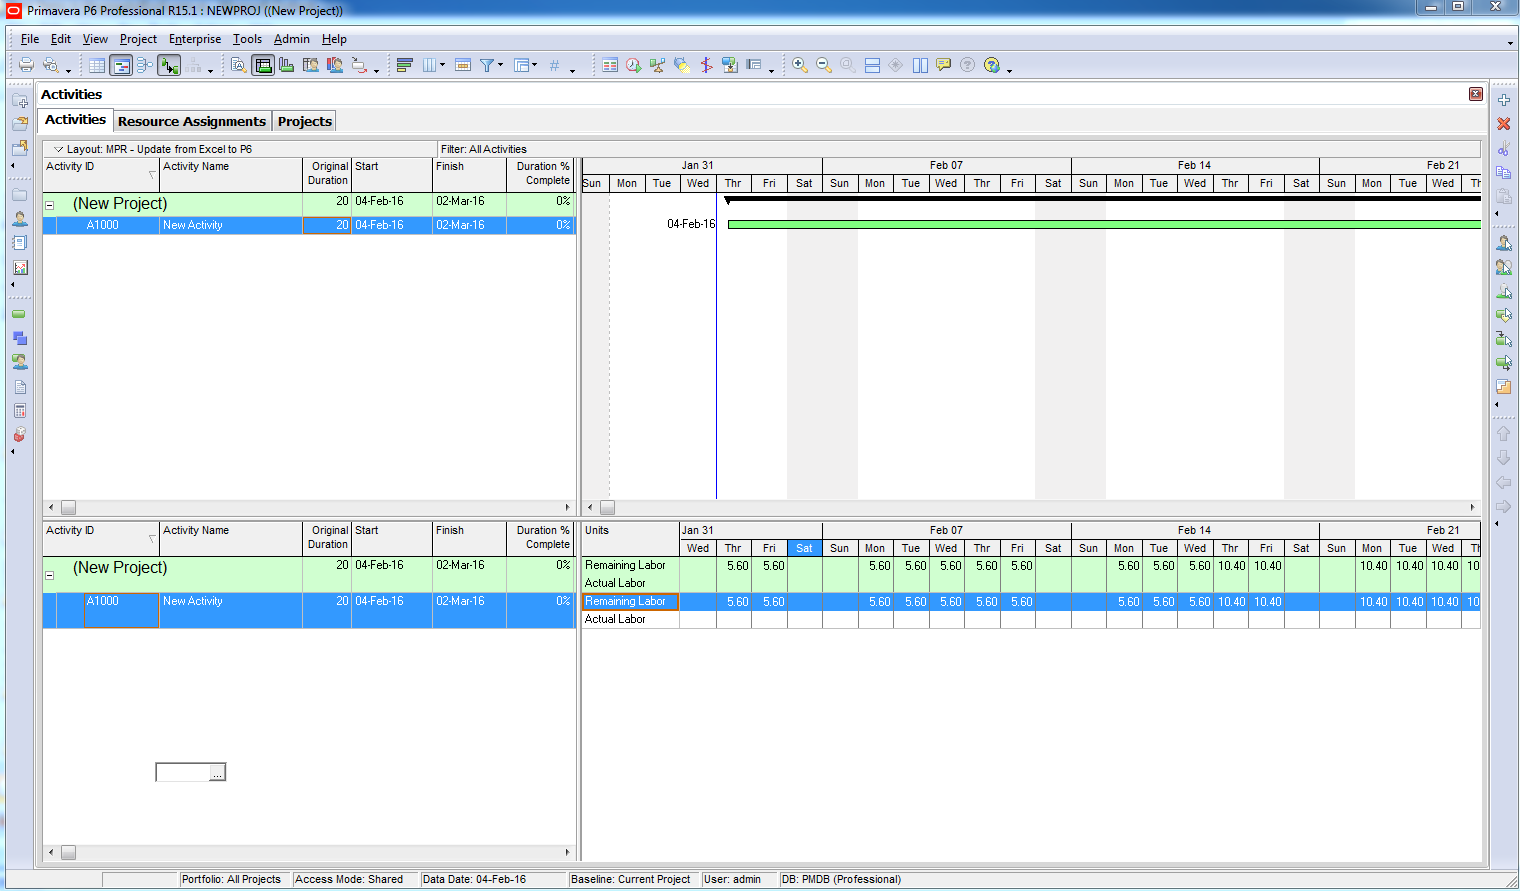Switch to the Resource Assignments tab
Screen dimensions: 1520x891
[192, 121]
